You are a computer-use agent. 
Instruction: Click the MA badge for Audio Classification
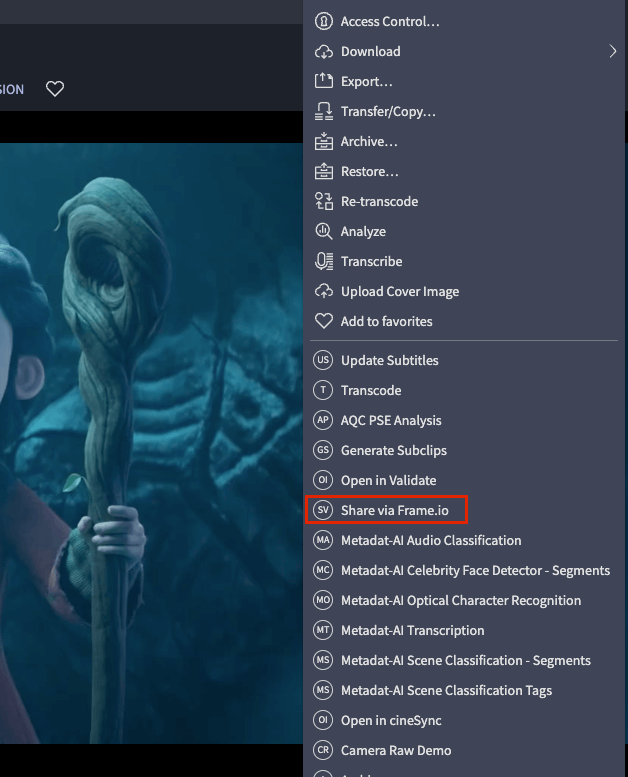323,540
